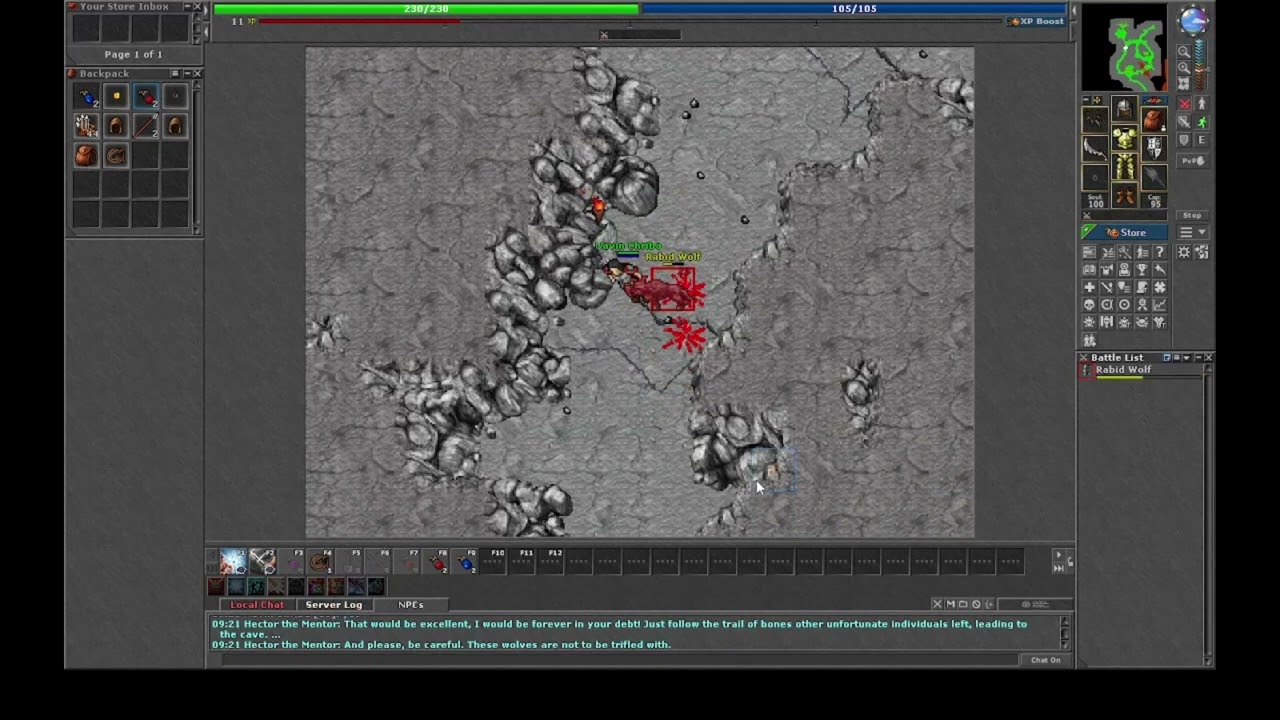Open the trophy icon in the control panel
This screenshot has width=1280, height=720.
pyautogui.click(x=1142, y=270)
